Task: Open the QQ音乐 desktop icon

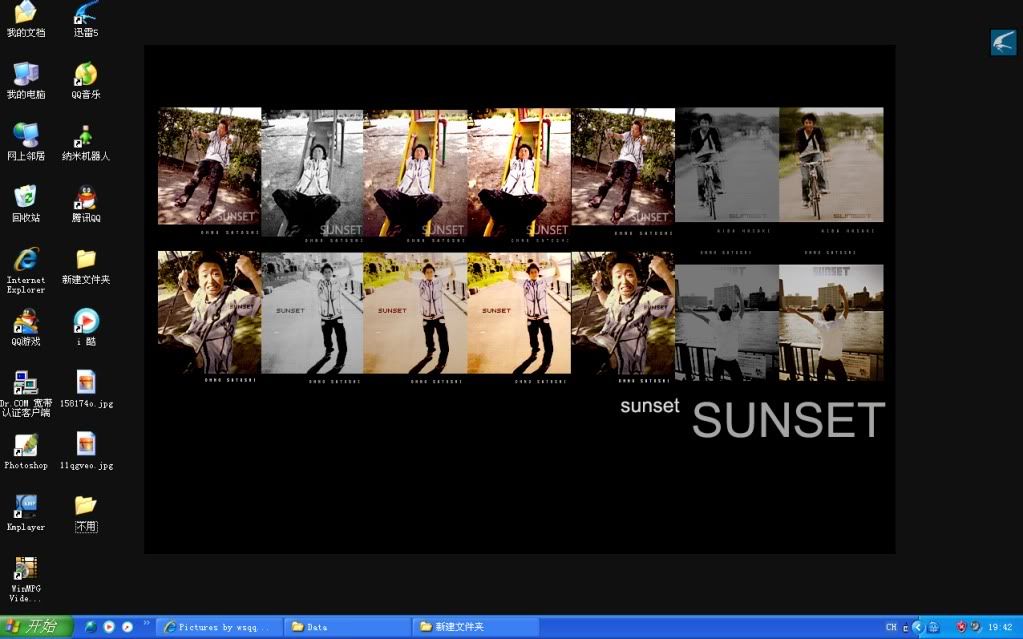Action: [86, 75]
